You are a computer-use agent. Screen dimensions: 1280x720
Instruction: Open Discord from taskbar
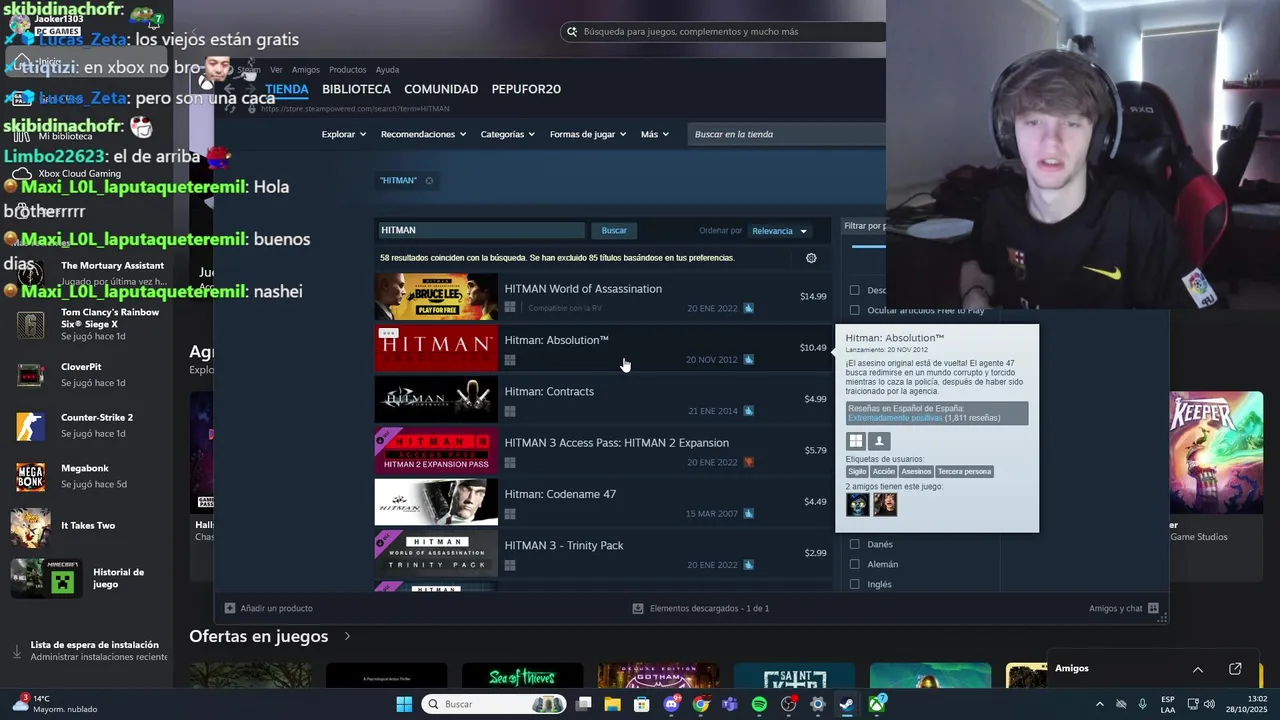tap(672, 704)
